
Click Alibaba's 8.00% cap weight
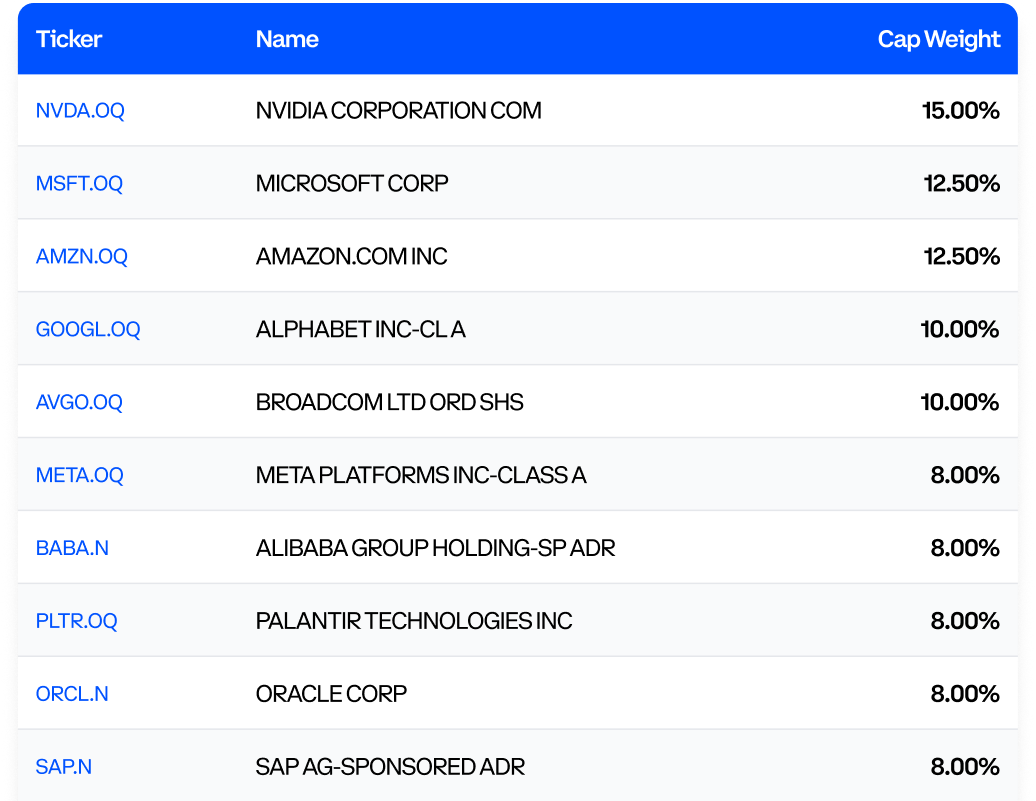(965, 548)
